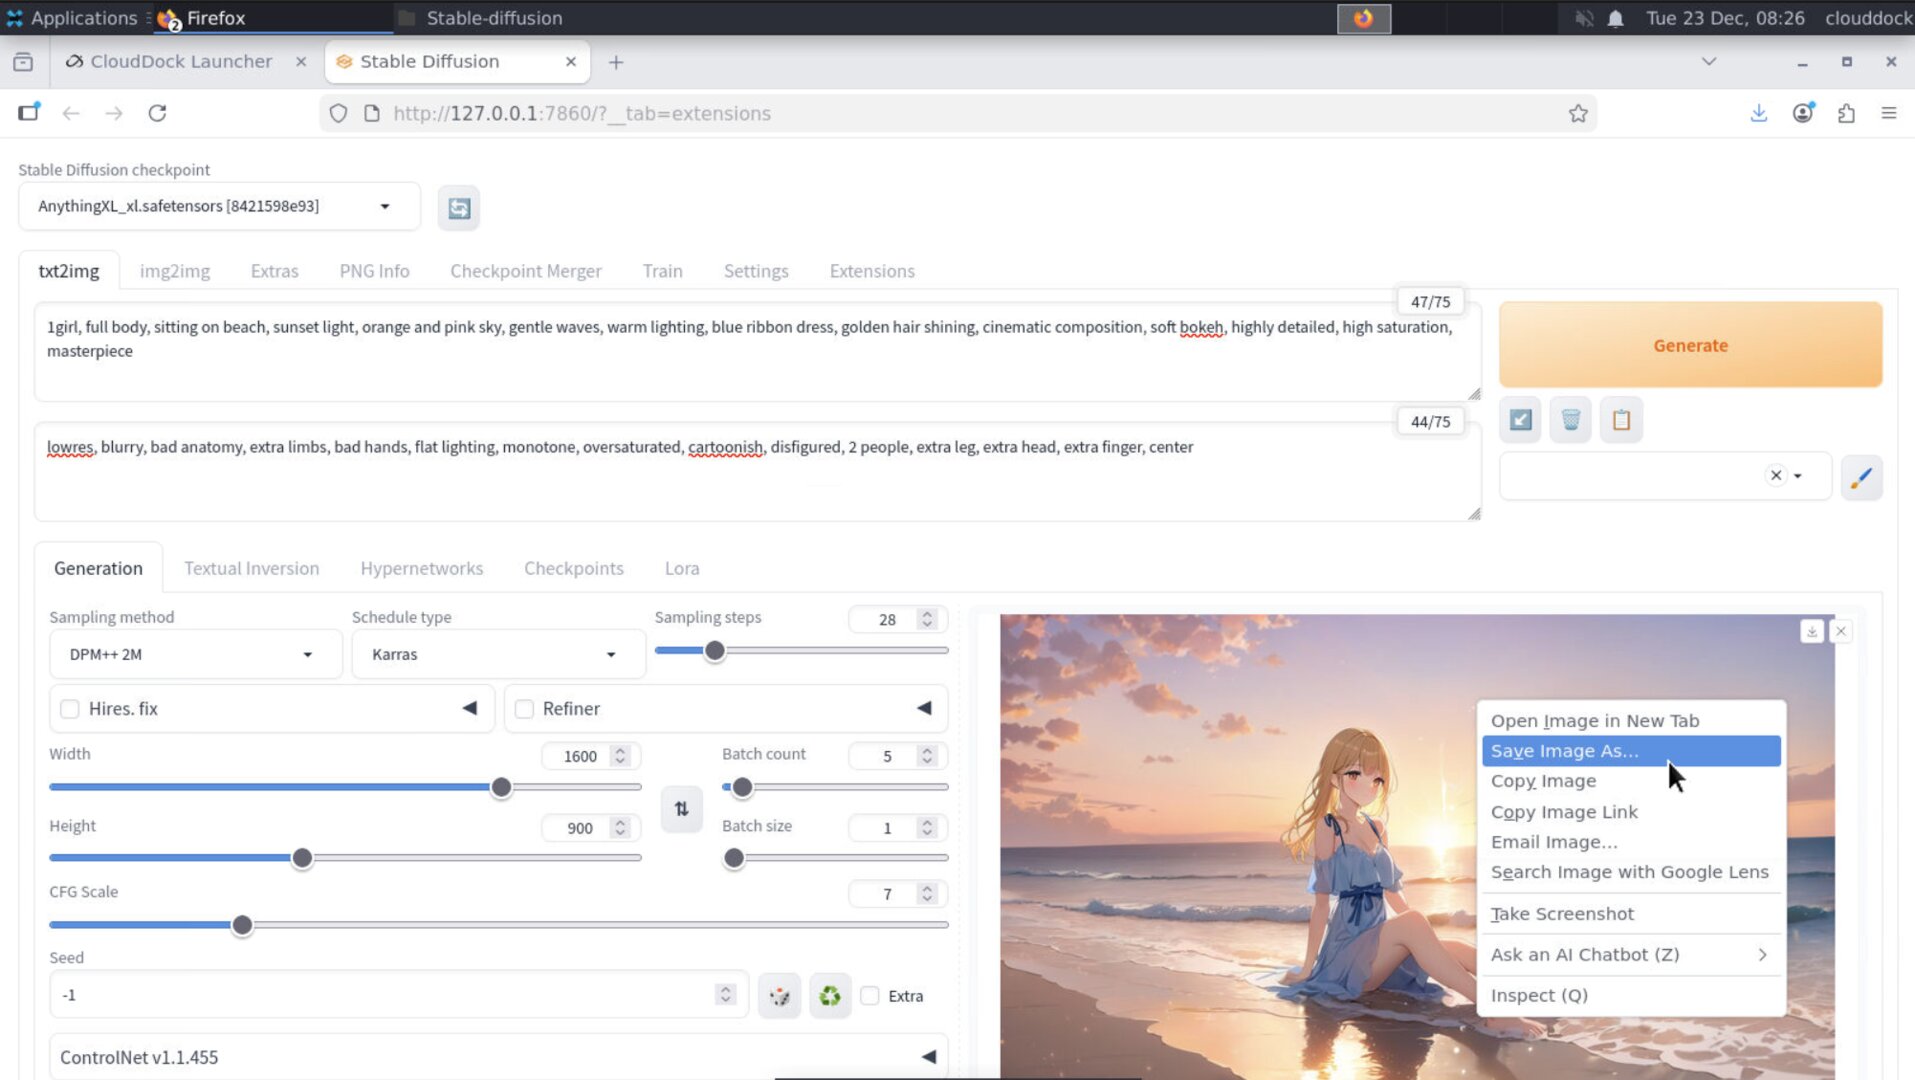The height and width of the screenshot is (1080, 1915).
Task: Click the Generate button
Action: click(x=1689, y=344)
